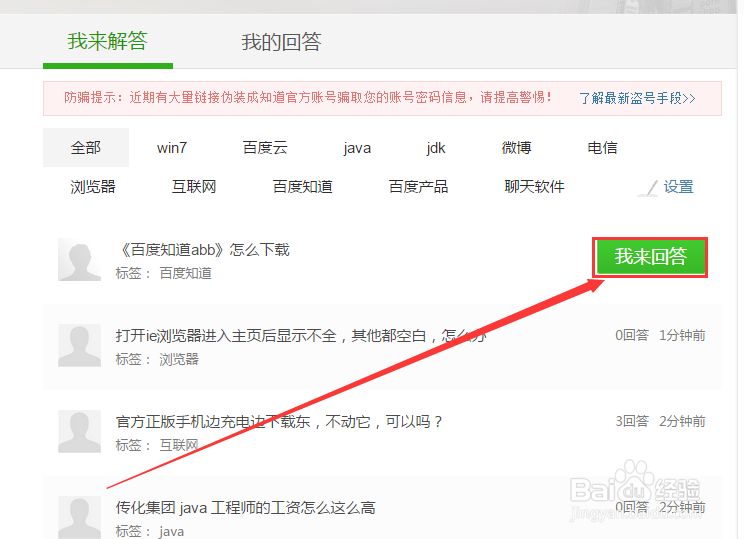Click avatar of the 百度知道abb question
This screenshot has width=744, height=539.
click(x=79, y=260)
